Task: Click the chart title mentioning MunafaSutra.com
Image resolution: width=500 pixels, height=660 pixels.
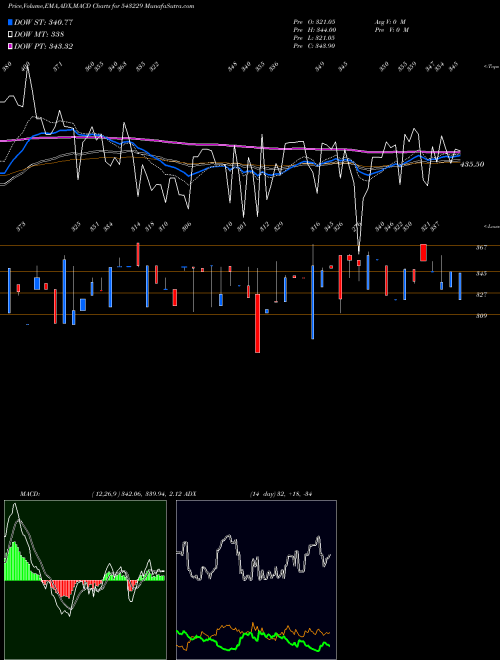Action: pyautogui.click(x=101, y=6)
